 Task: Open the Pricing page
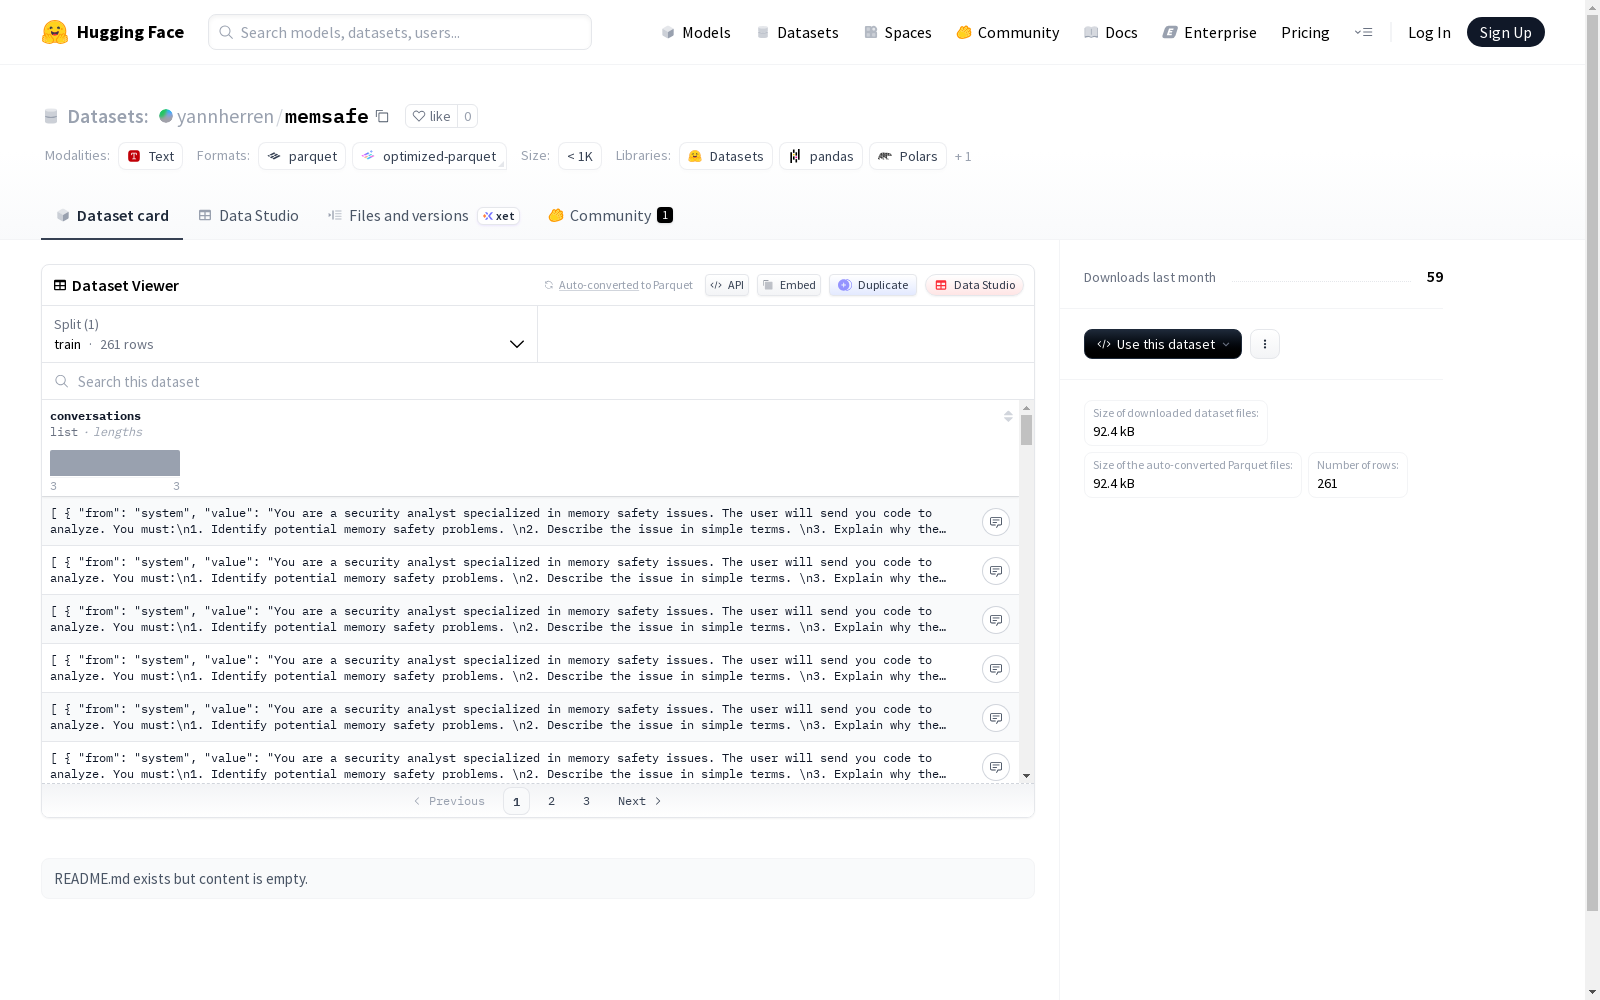(1305, 32)
